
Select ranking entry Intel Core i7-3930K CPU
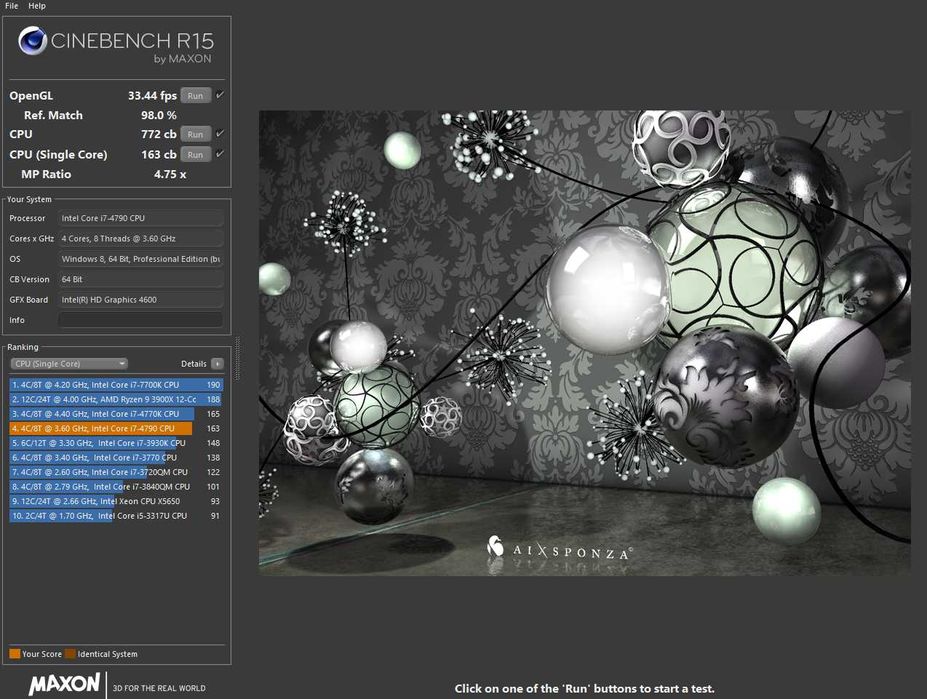click(x=116, y=443)
